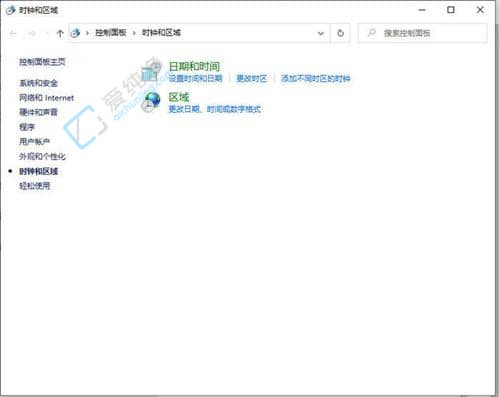Go to 控制面板主页 in sidebar

tap(42, 62)
